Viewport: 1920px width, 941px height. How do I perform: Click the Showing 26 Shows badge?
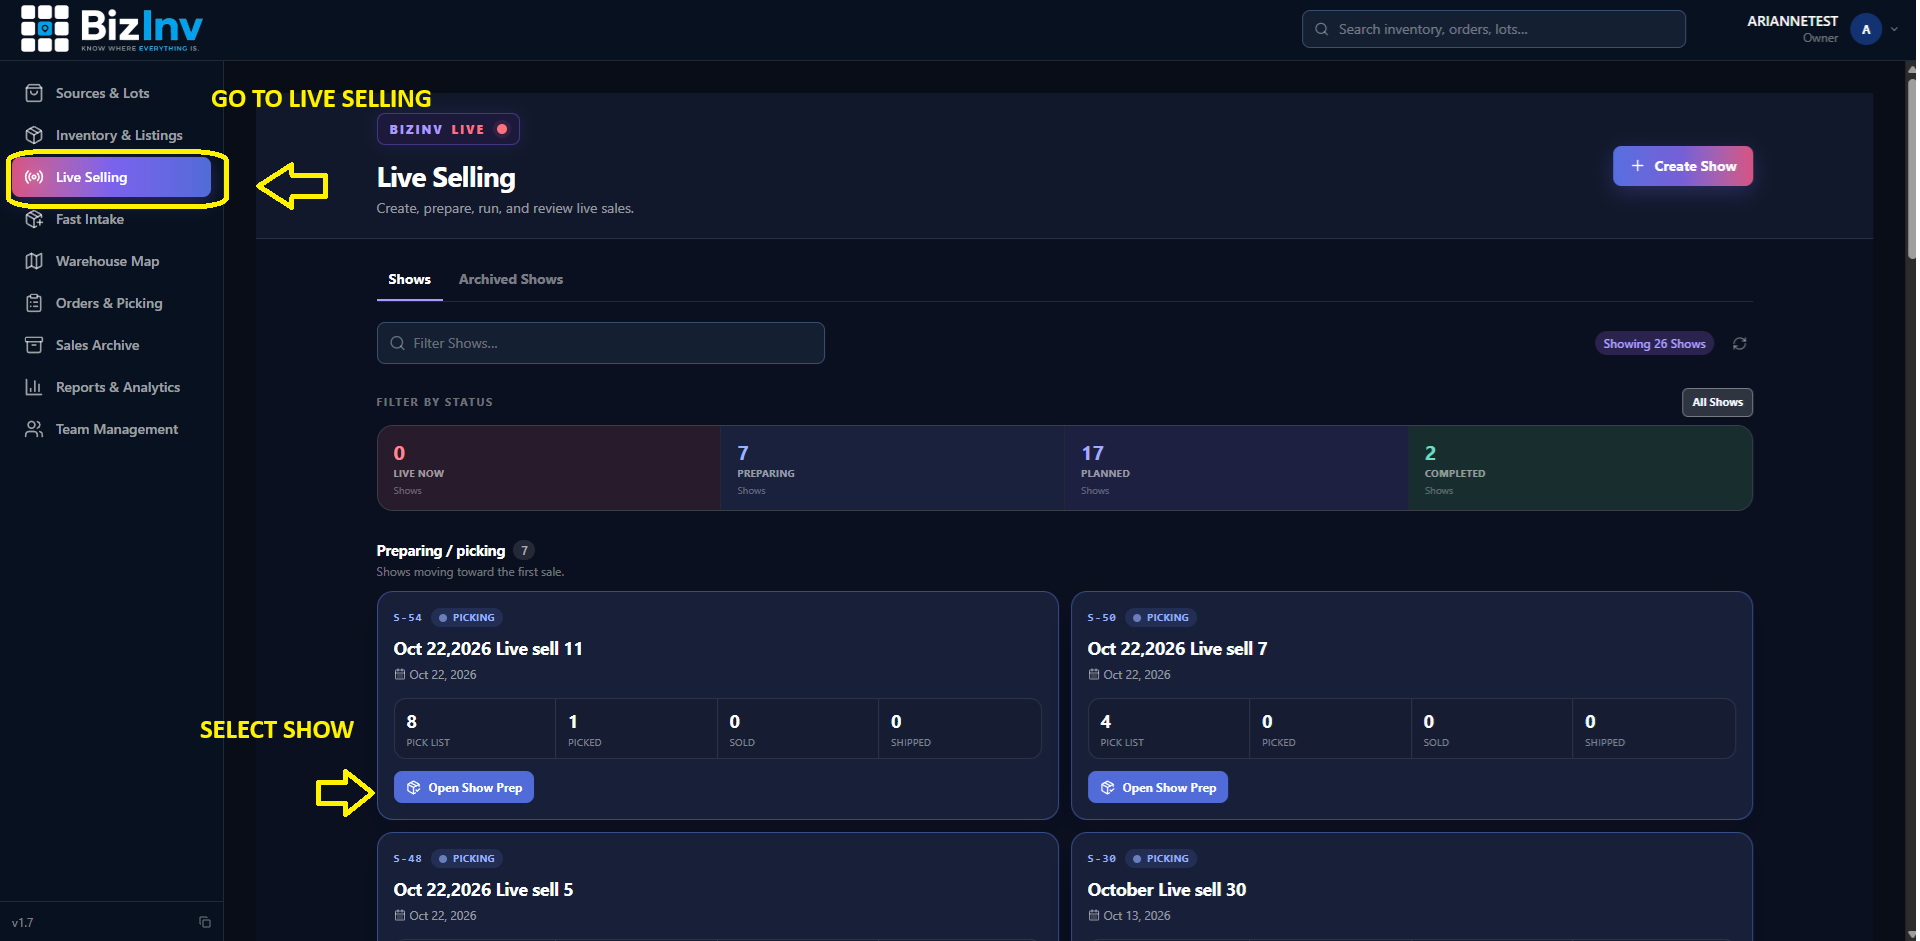pos(1654,343)
